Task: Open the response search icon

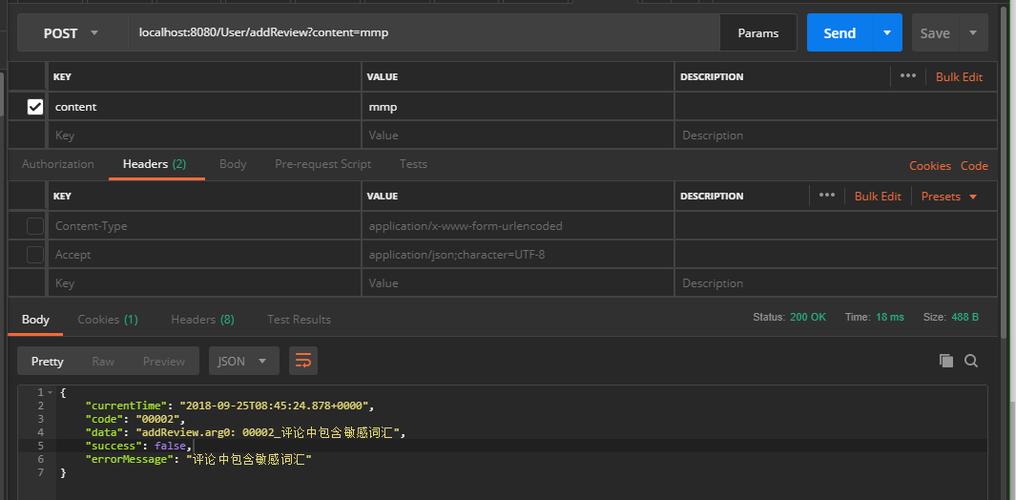Action: pos(971,361)
